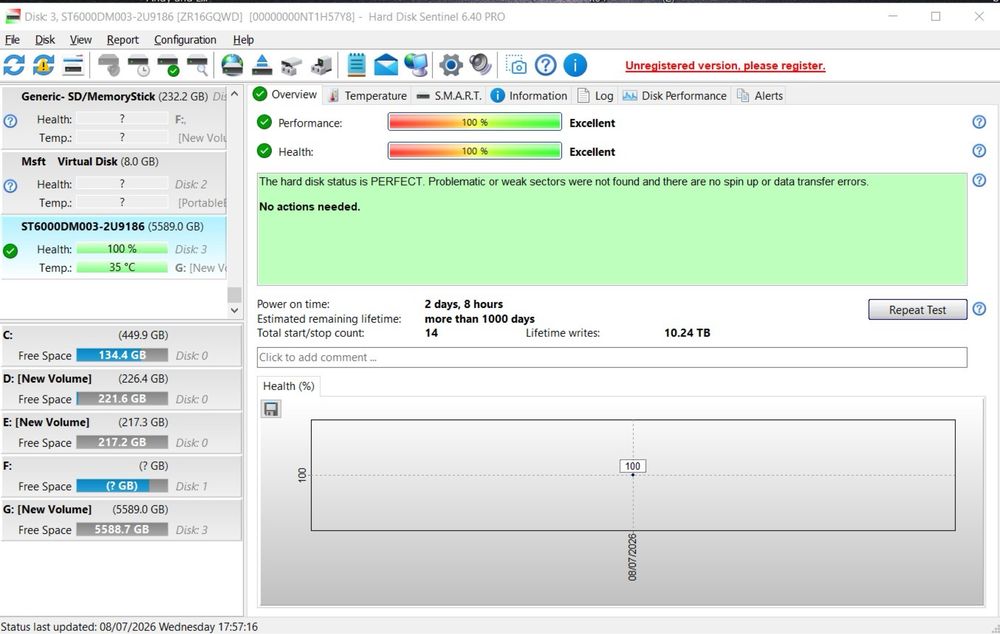Click the greyed disk with shield toolbar icon
This screenshot has width=1000, height=634.
(x=109, y=65)
